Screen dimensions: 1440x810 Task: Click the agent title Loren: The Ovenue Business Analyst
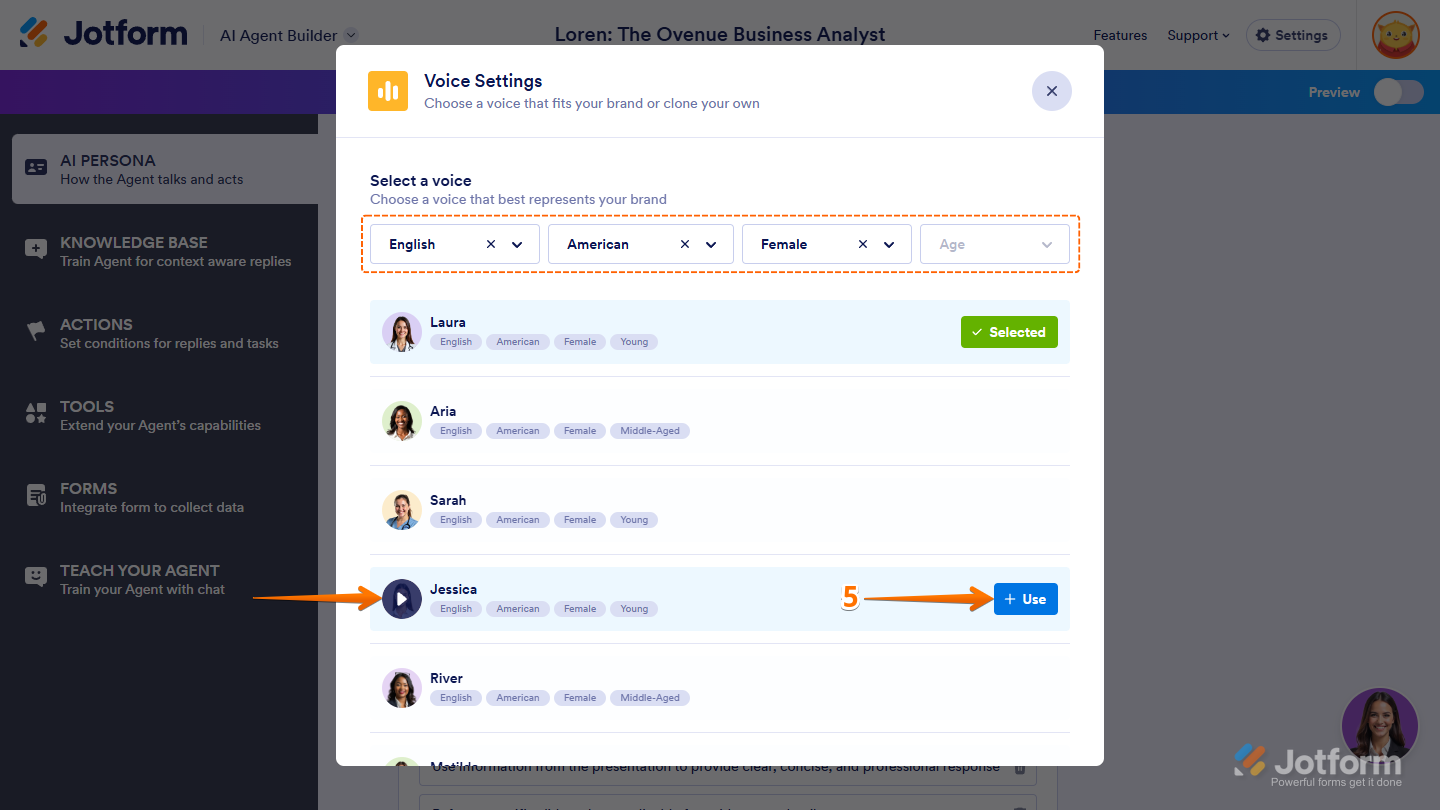720,35
